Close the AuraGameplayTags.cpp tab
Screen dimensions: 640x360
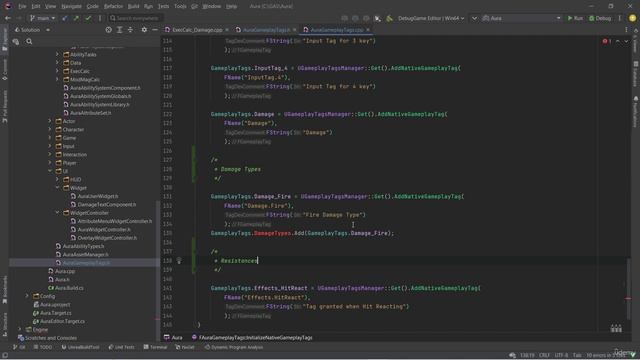(x=368, y=30)
